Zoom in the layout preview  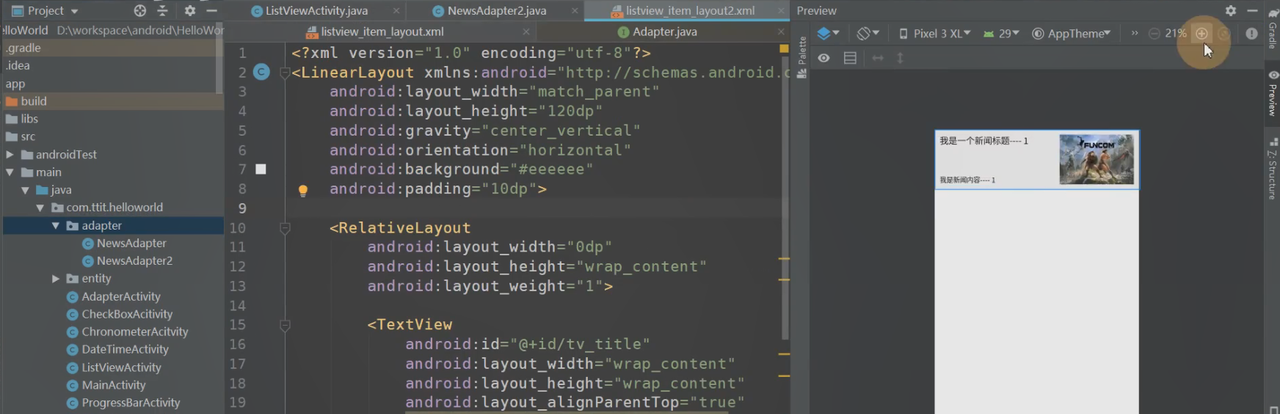(x=1202, y=33)
